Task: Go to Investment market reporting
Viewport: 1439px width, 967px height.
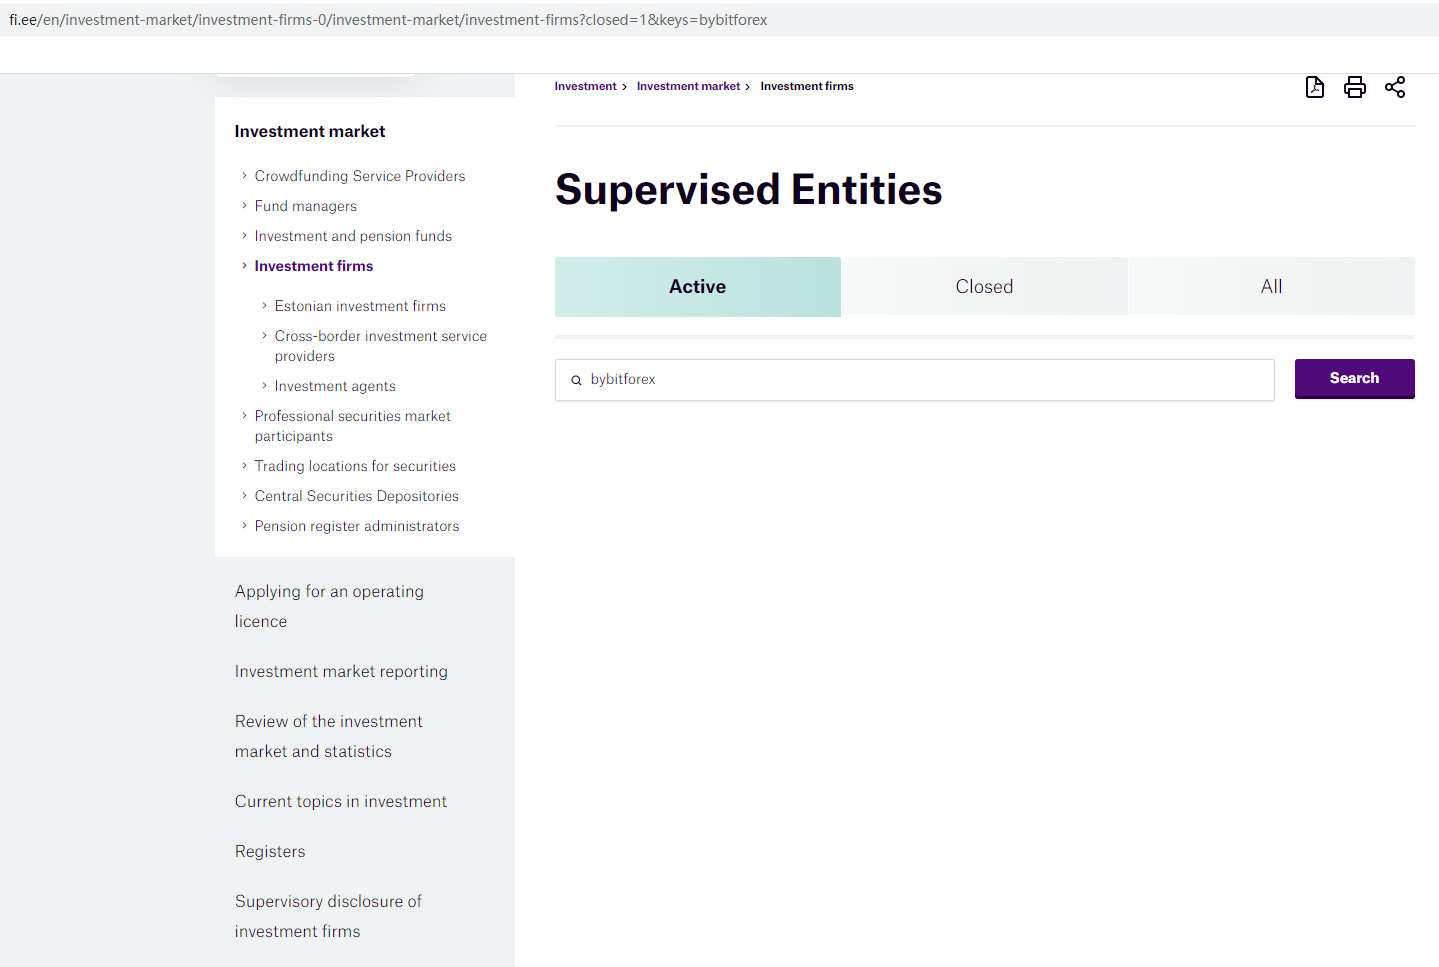Action: (x=341, y=672)
